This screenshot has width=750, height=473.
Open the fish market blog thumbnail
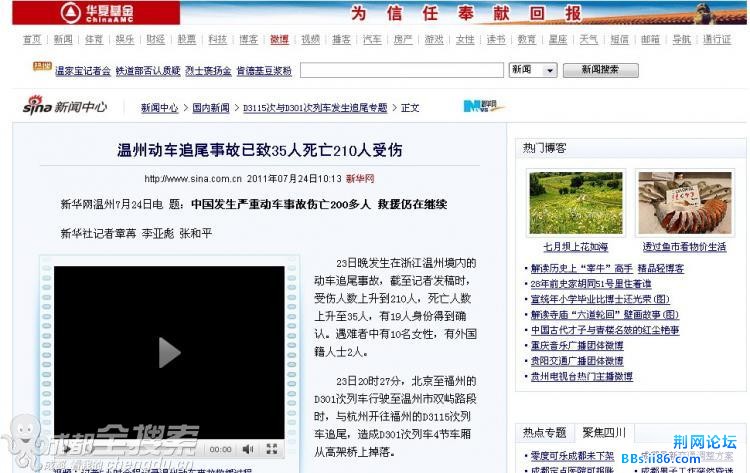click(684, 203)
